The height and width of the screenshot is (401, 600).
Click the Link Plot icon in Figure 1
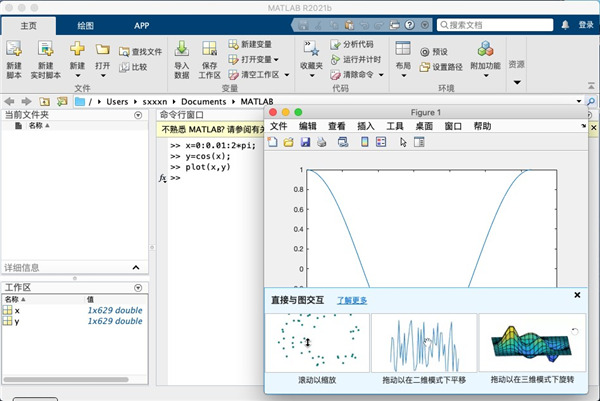click(x=343, y=142)
